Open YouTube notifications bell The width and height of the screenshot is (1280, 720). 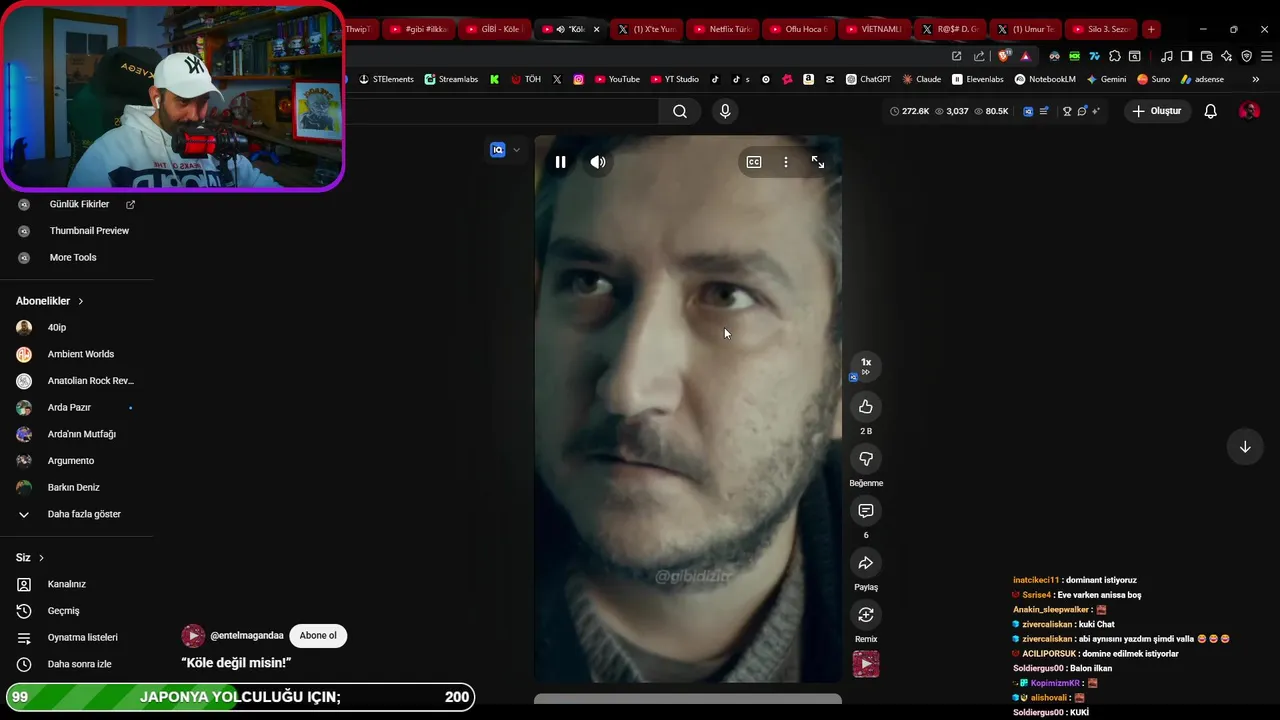1211,111
